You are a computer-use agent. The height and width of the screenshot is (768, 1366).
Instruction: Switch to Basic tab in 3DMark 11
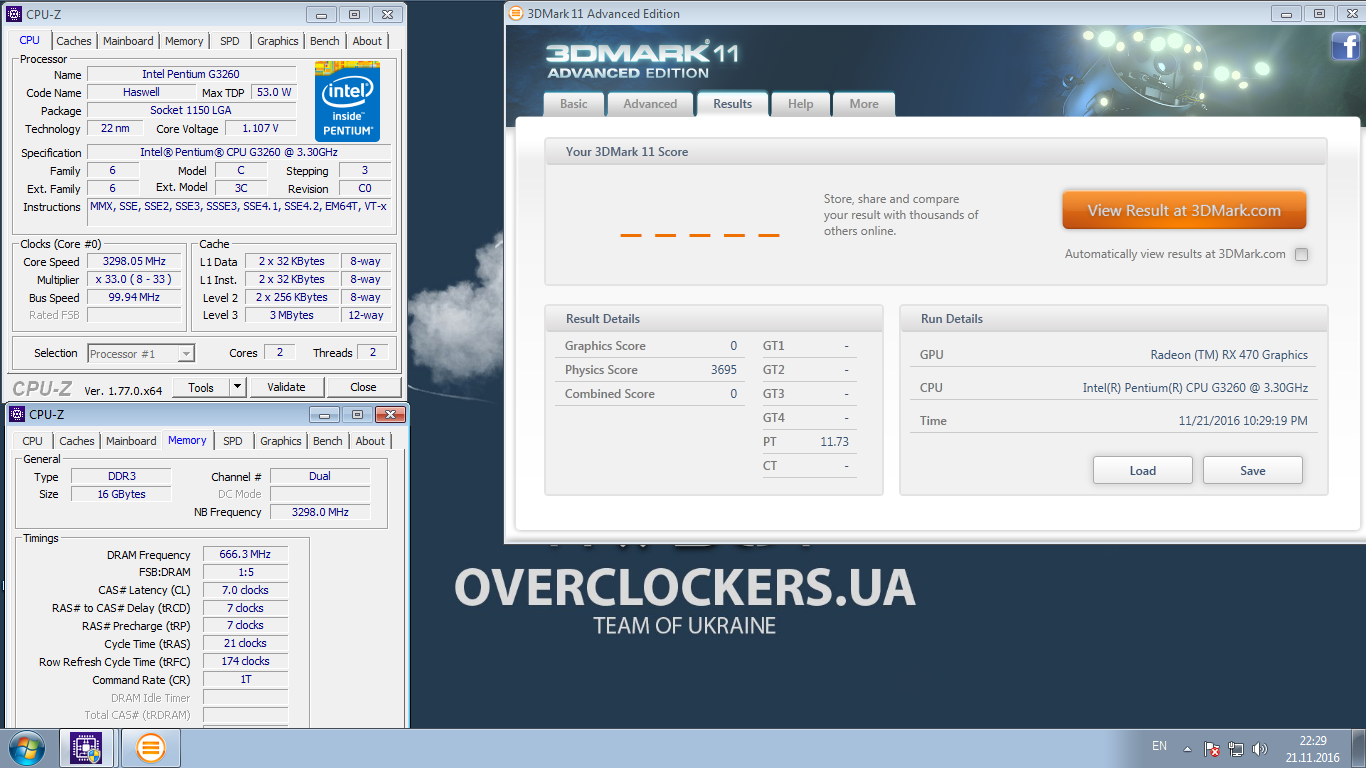click(574, 104)
